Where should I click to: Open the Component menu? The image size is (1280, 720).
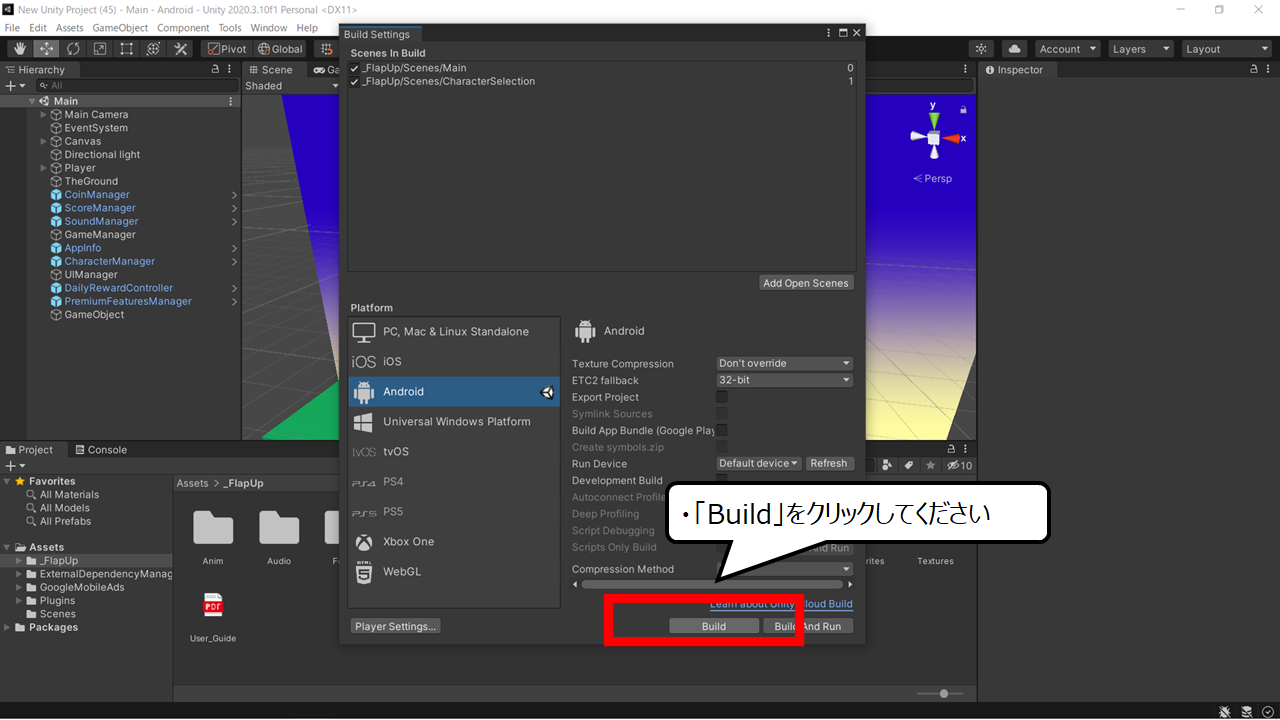183,28
